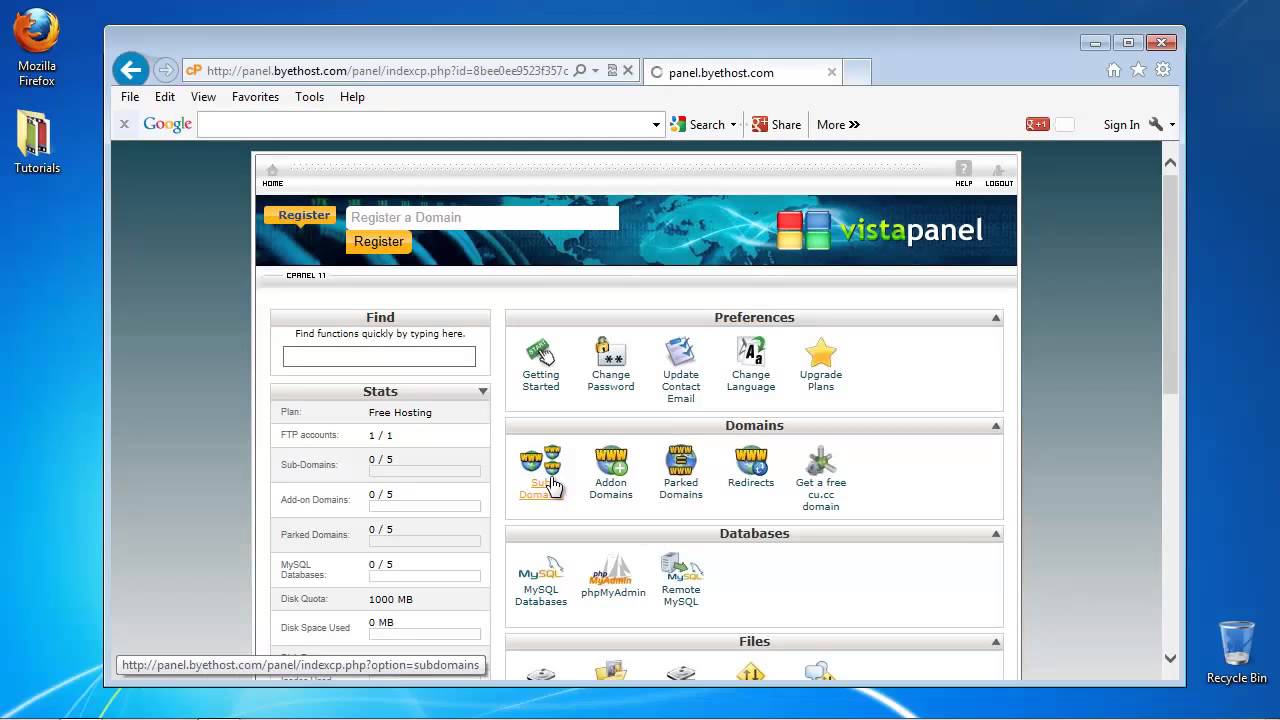The image size is (1280, 720).
Task: Open Upgrade Plans star icon
Action: coord(820,352)
